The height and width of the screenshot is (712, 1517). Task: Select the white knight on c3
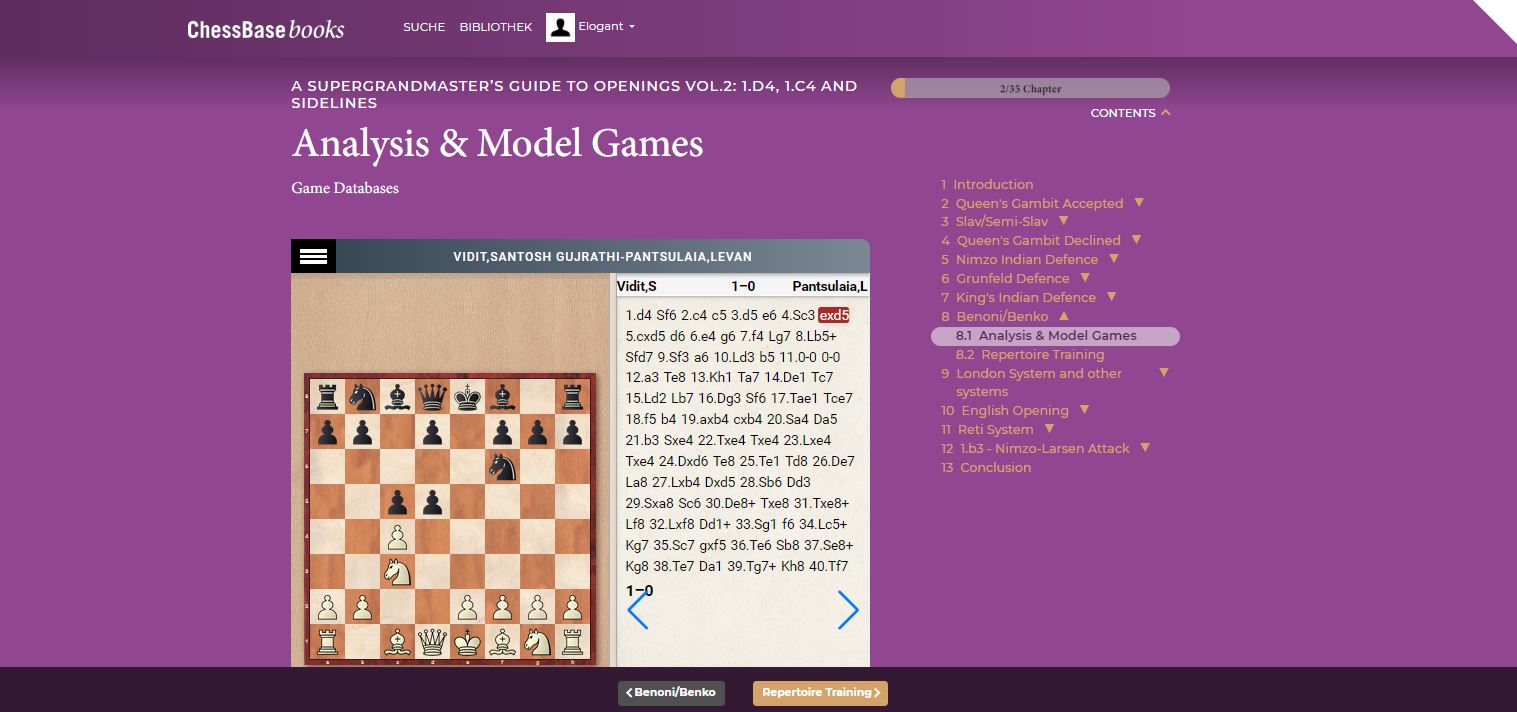[397, 571]
